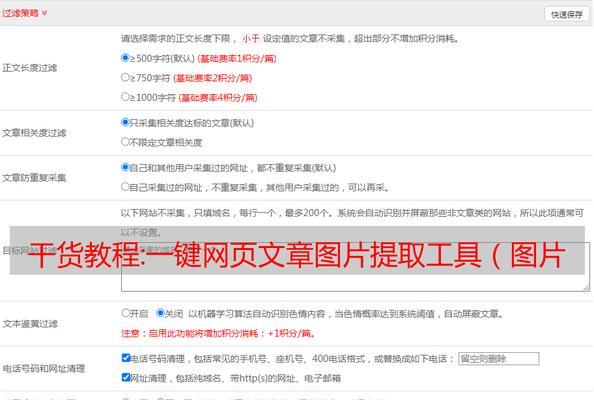This screenshot has width=594, height=400.
Task: Click the red 注意：启用此功能将增加积分消耗 note
Action: [x=219, y=333]
